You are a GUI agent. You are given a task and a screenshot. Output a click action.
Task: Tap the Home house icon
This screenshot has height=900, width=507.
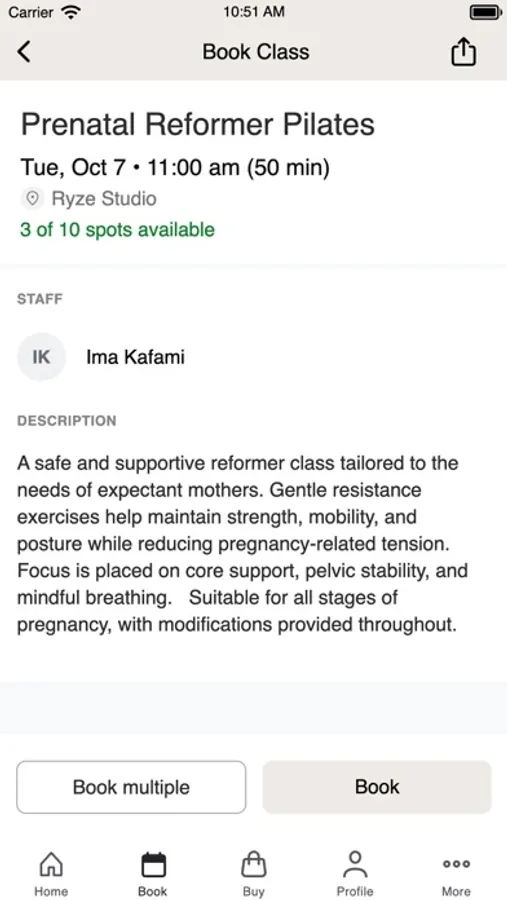51,864
